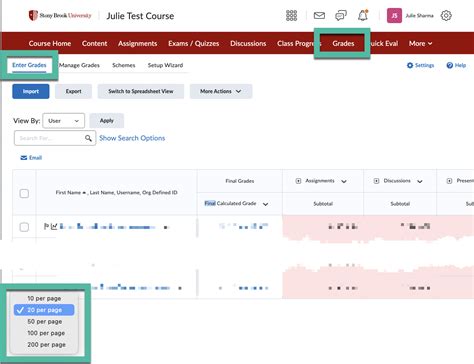
Task: Check the first student row checkbox
Action: click(24, 227)
